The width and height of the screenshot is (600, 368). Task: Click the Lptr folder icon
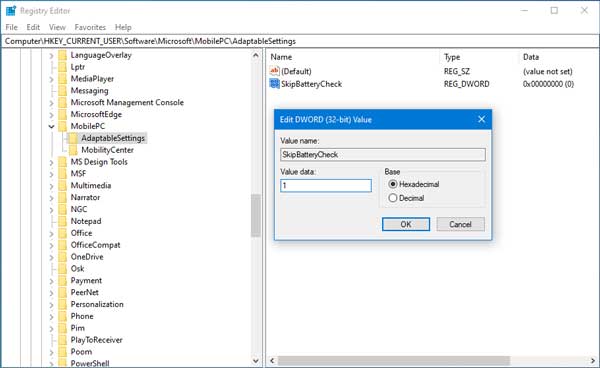click(x=62, y=67)
